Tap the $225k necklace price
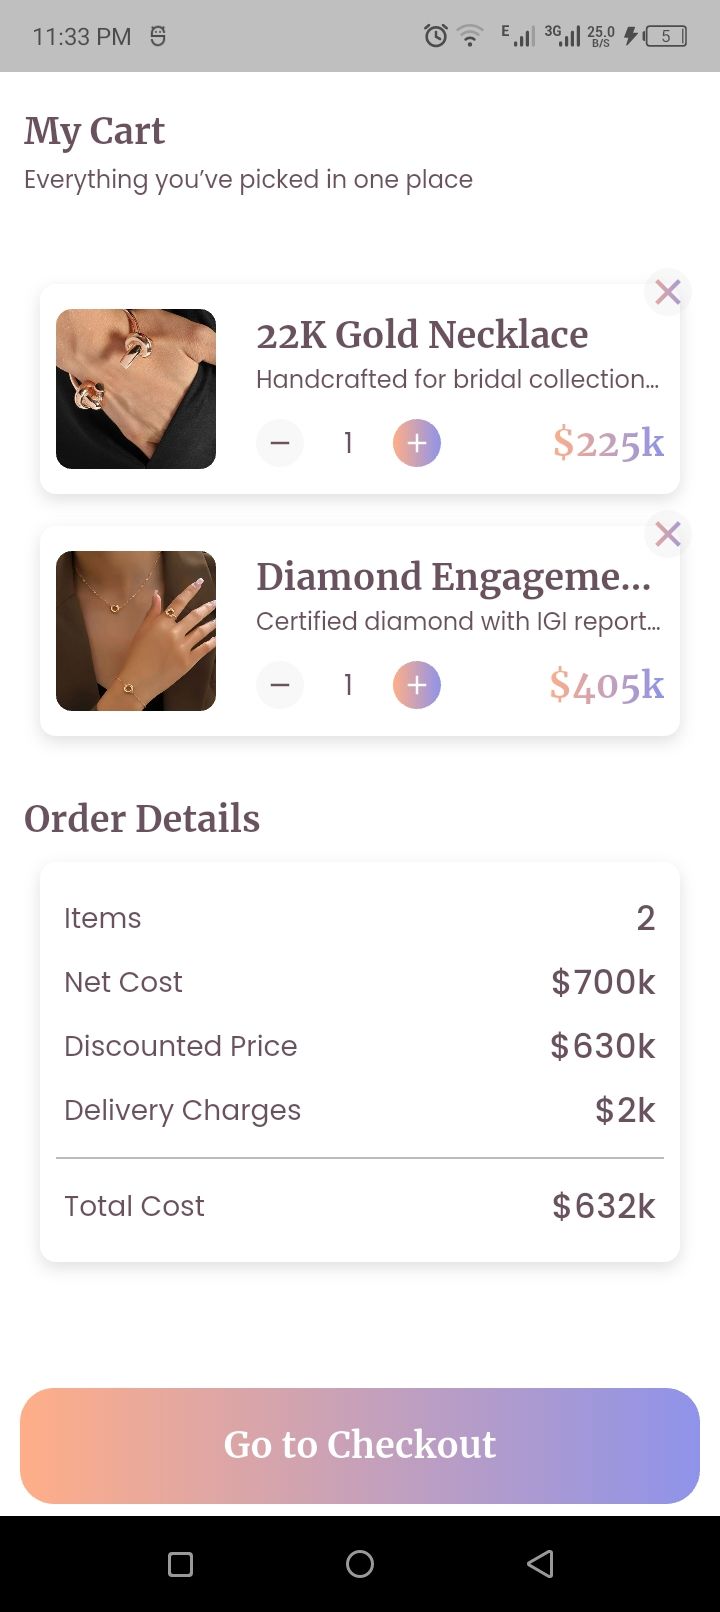Screen dimensions: 720x1612 (x=608, y=442)
